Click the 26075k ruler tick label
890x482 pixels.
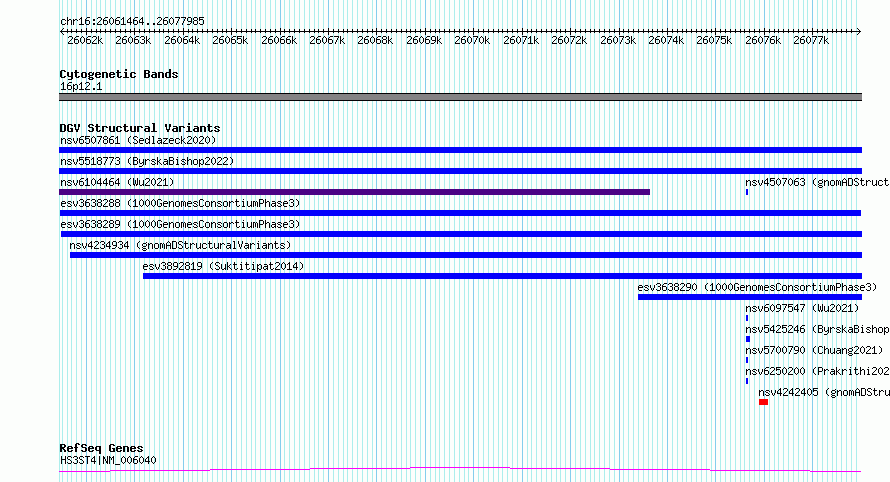715,40
